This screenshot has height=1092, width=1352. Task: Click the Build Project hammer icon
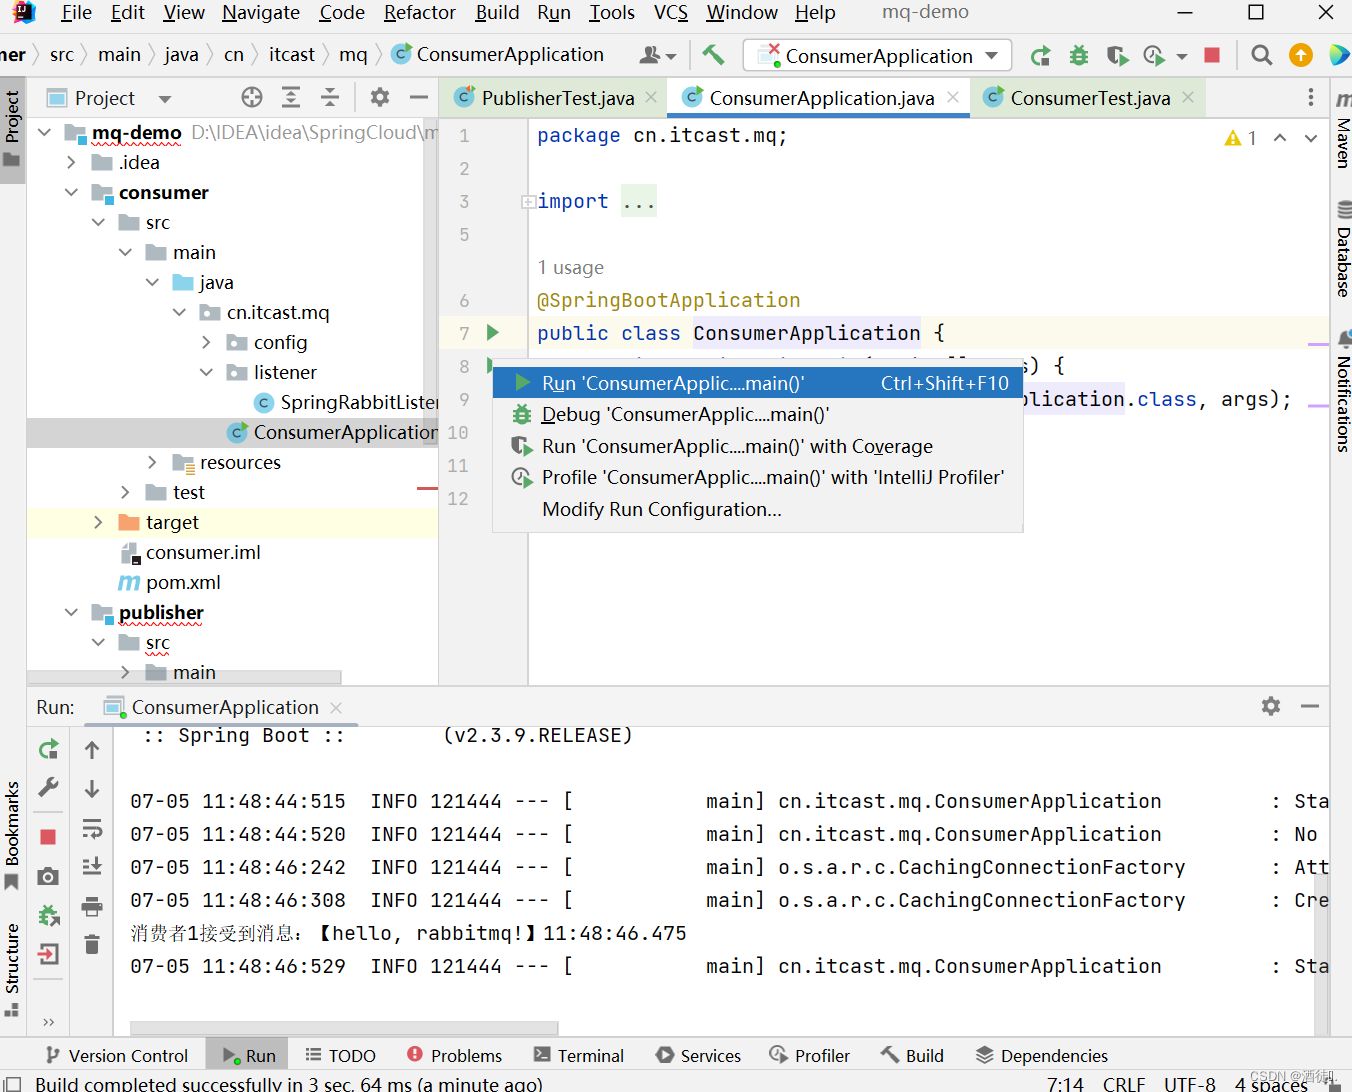pyautogui.click(x=713, y=54)
